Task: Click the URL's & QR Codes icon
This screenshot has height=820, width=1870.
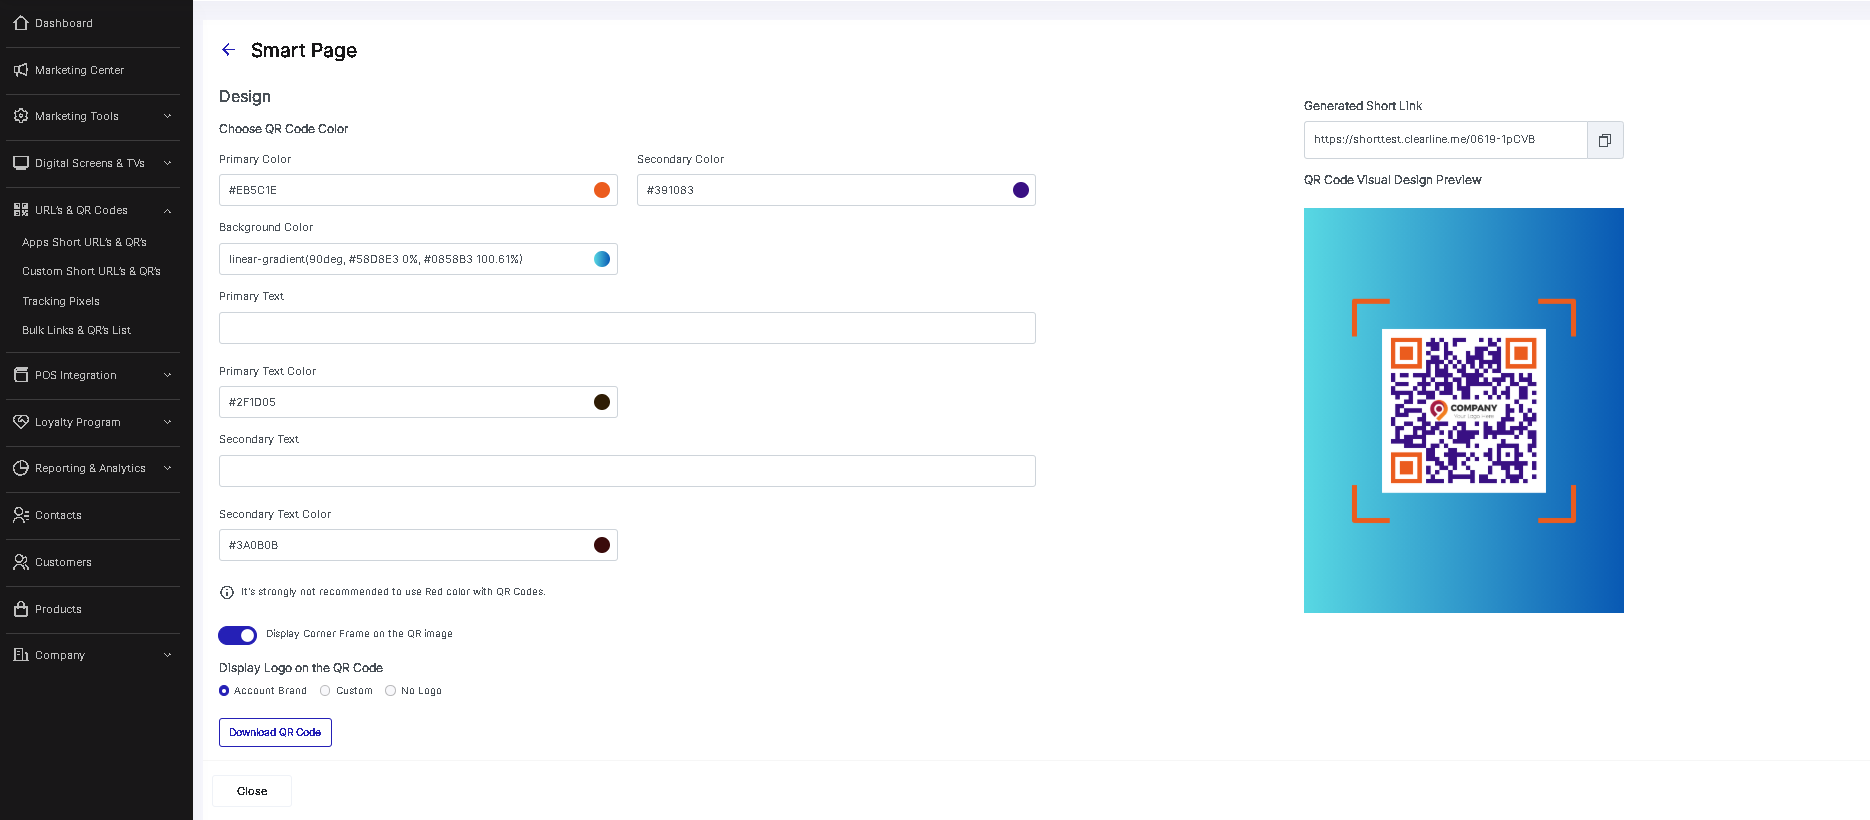Action: coord(21,210)
